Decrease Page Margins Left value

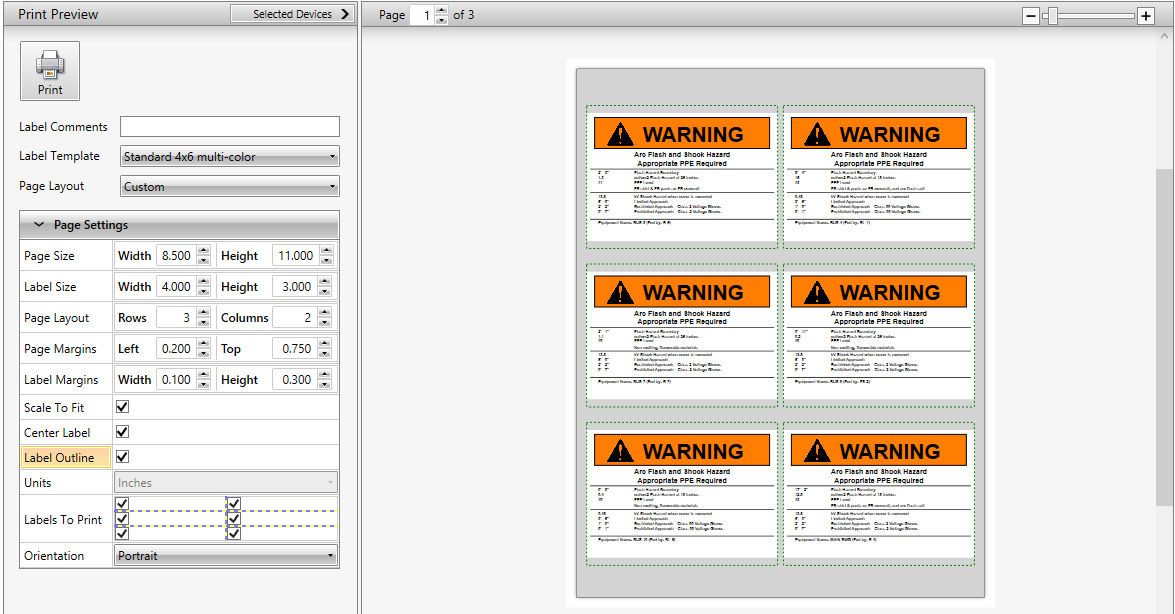click(x=203, y=353)
